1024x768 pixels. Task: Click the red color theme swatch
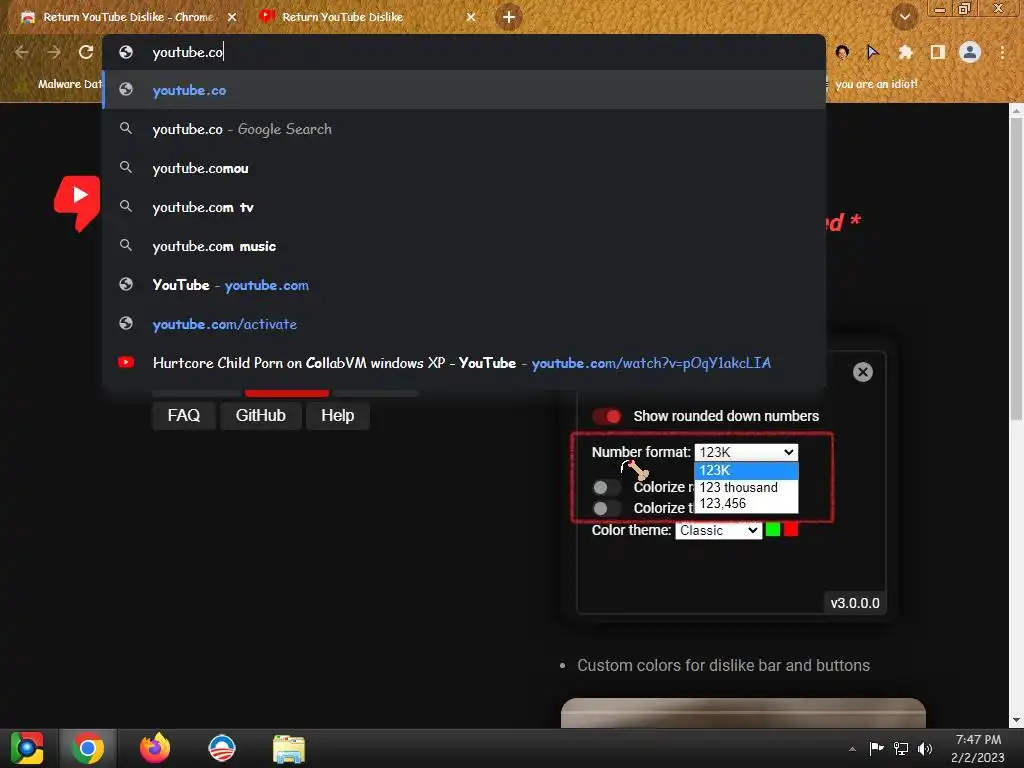(x=791, y=530)
